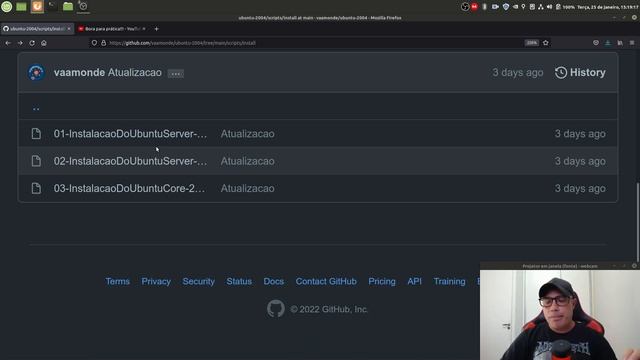Go forward one page in Firefox
Image resolution: width=640 pixels, height=360 pixels.
click(20, 43)
